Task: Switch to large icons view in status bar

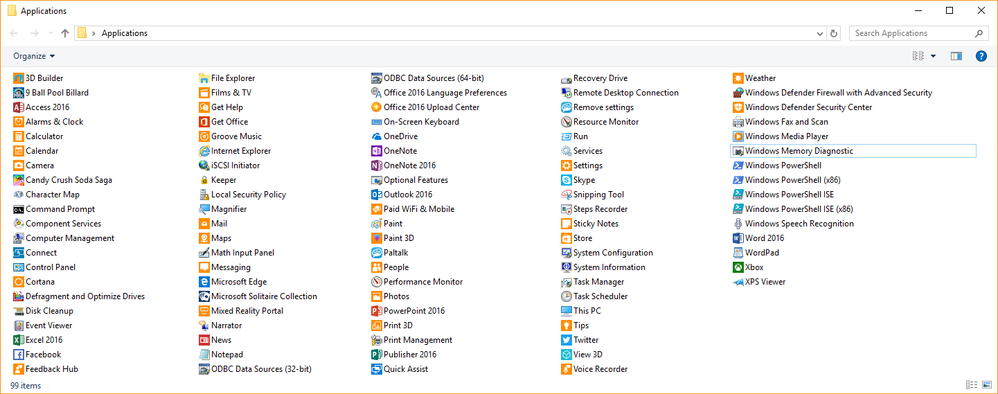Action: tap(987, 385)
